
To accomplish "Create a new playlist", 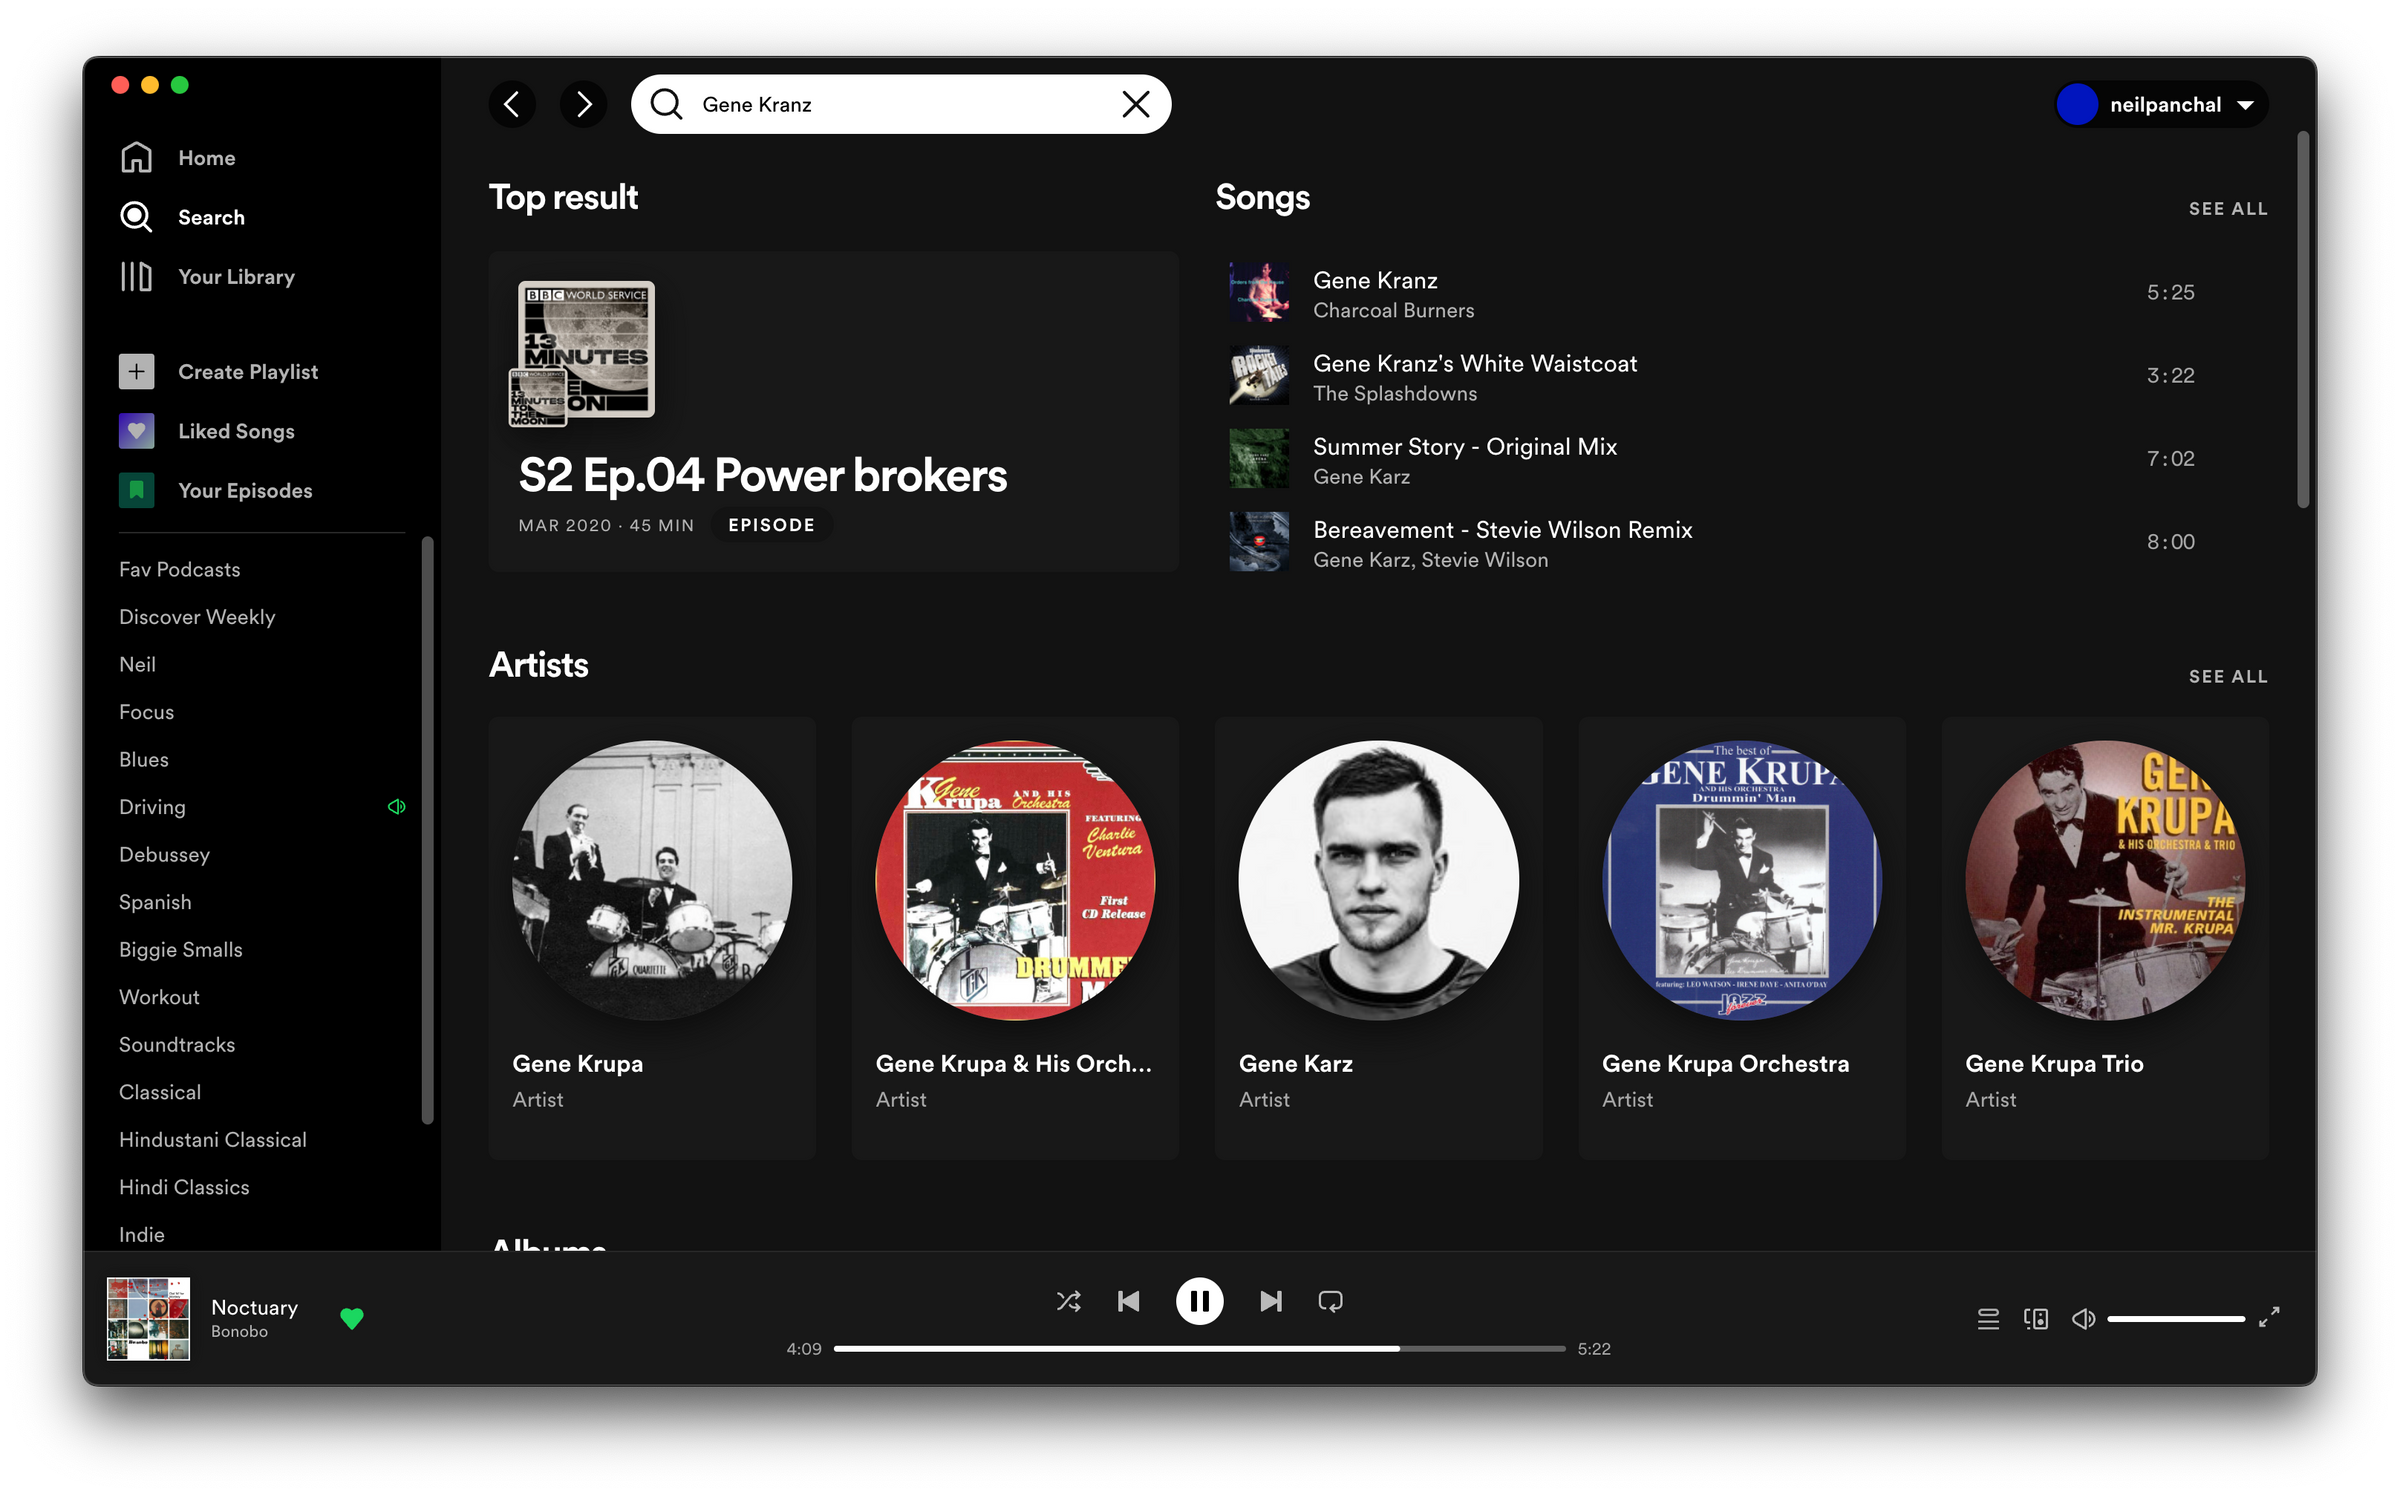I will click(248, 371).
